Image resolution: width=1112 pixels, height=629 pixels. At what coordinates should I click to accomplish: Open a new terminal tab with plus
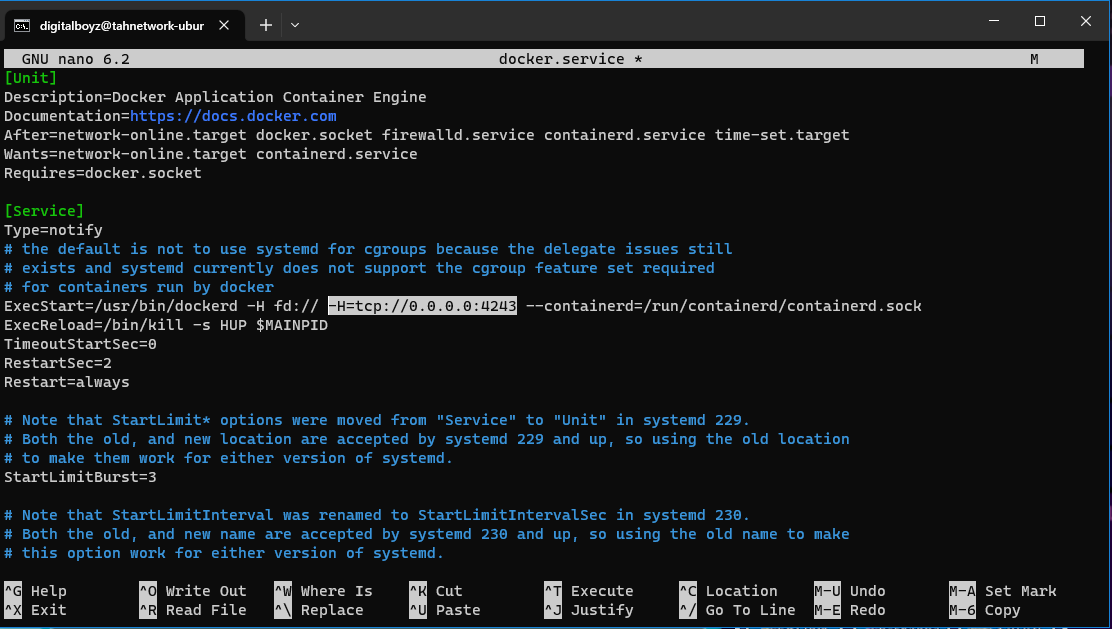pyautogui.click(x=265, y=25)
